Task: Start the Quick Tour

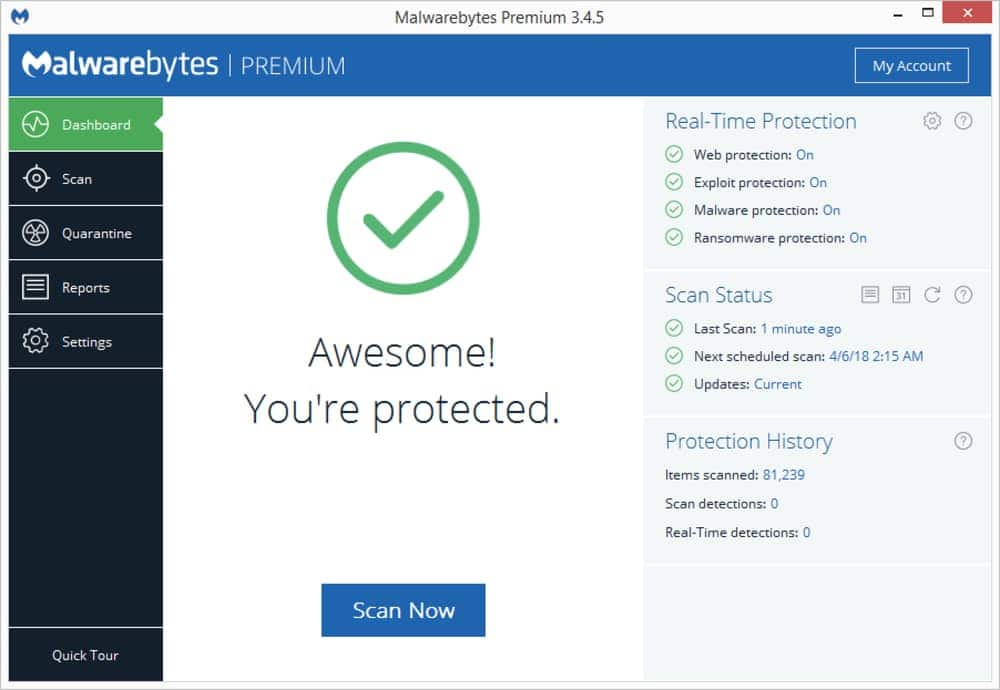Action: click(85, 655)
